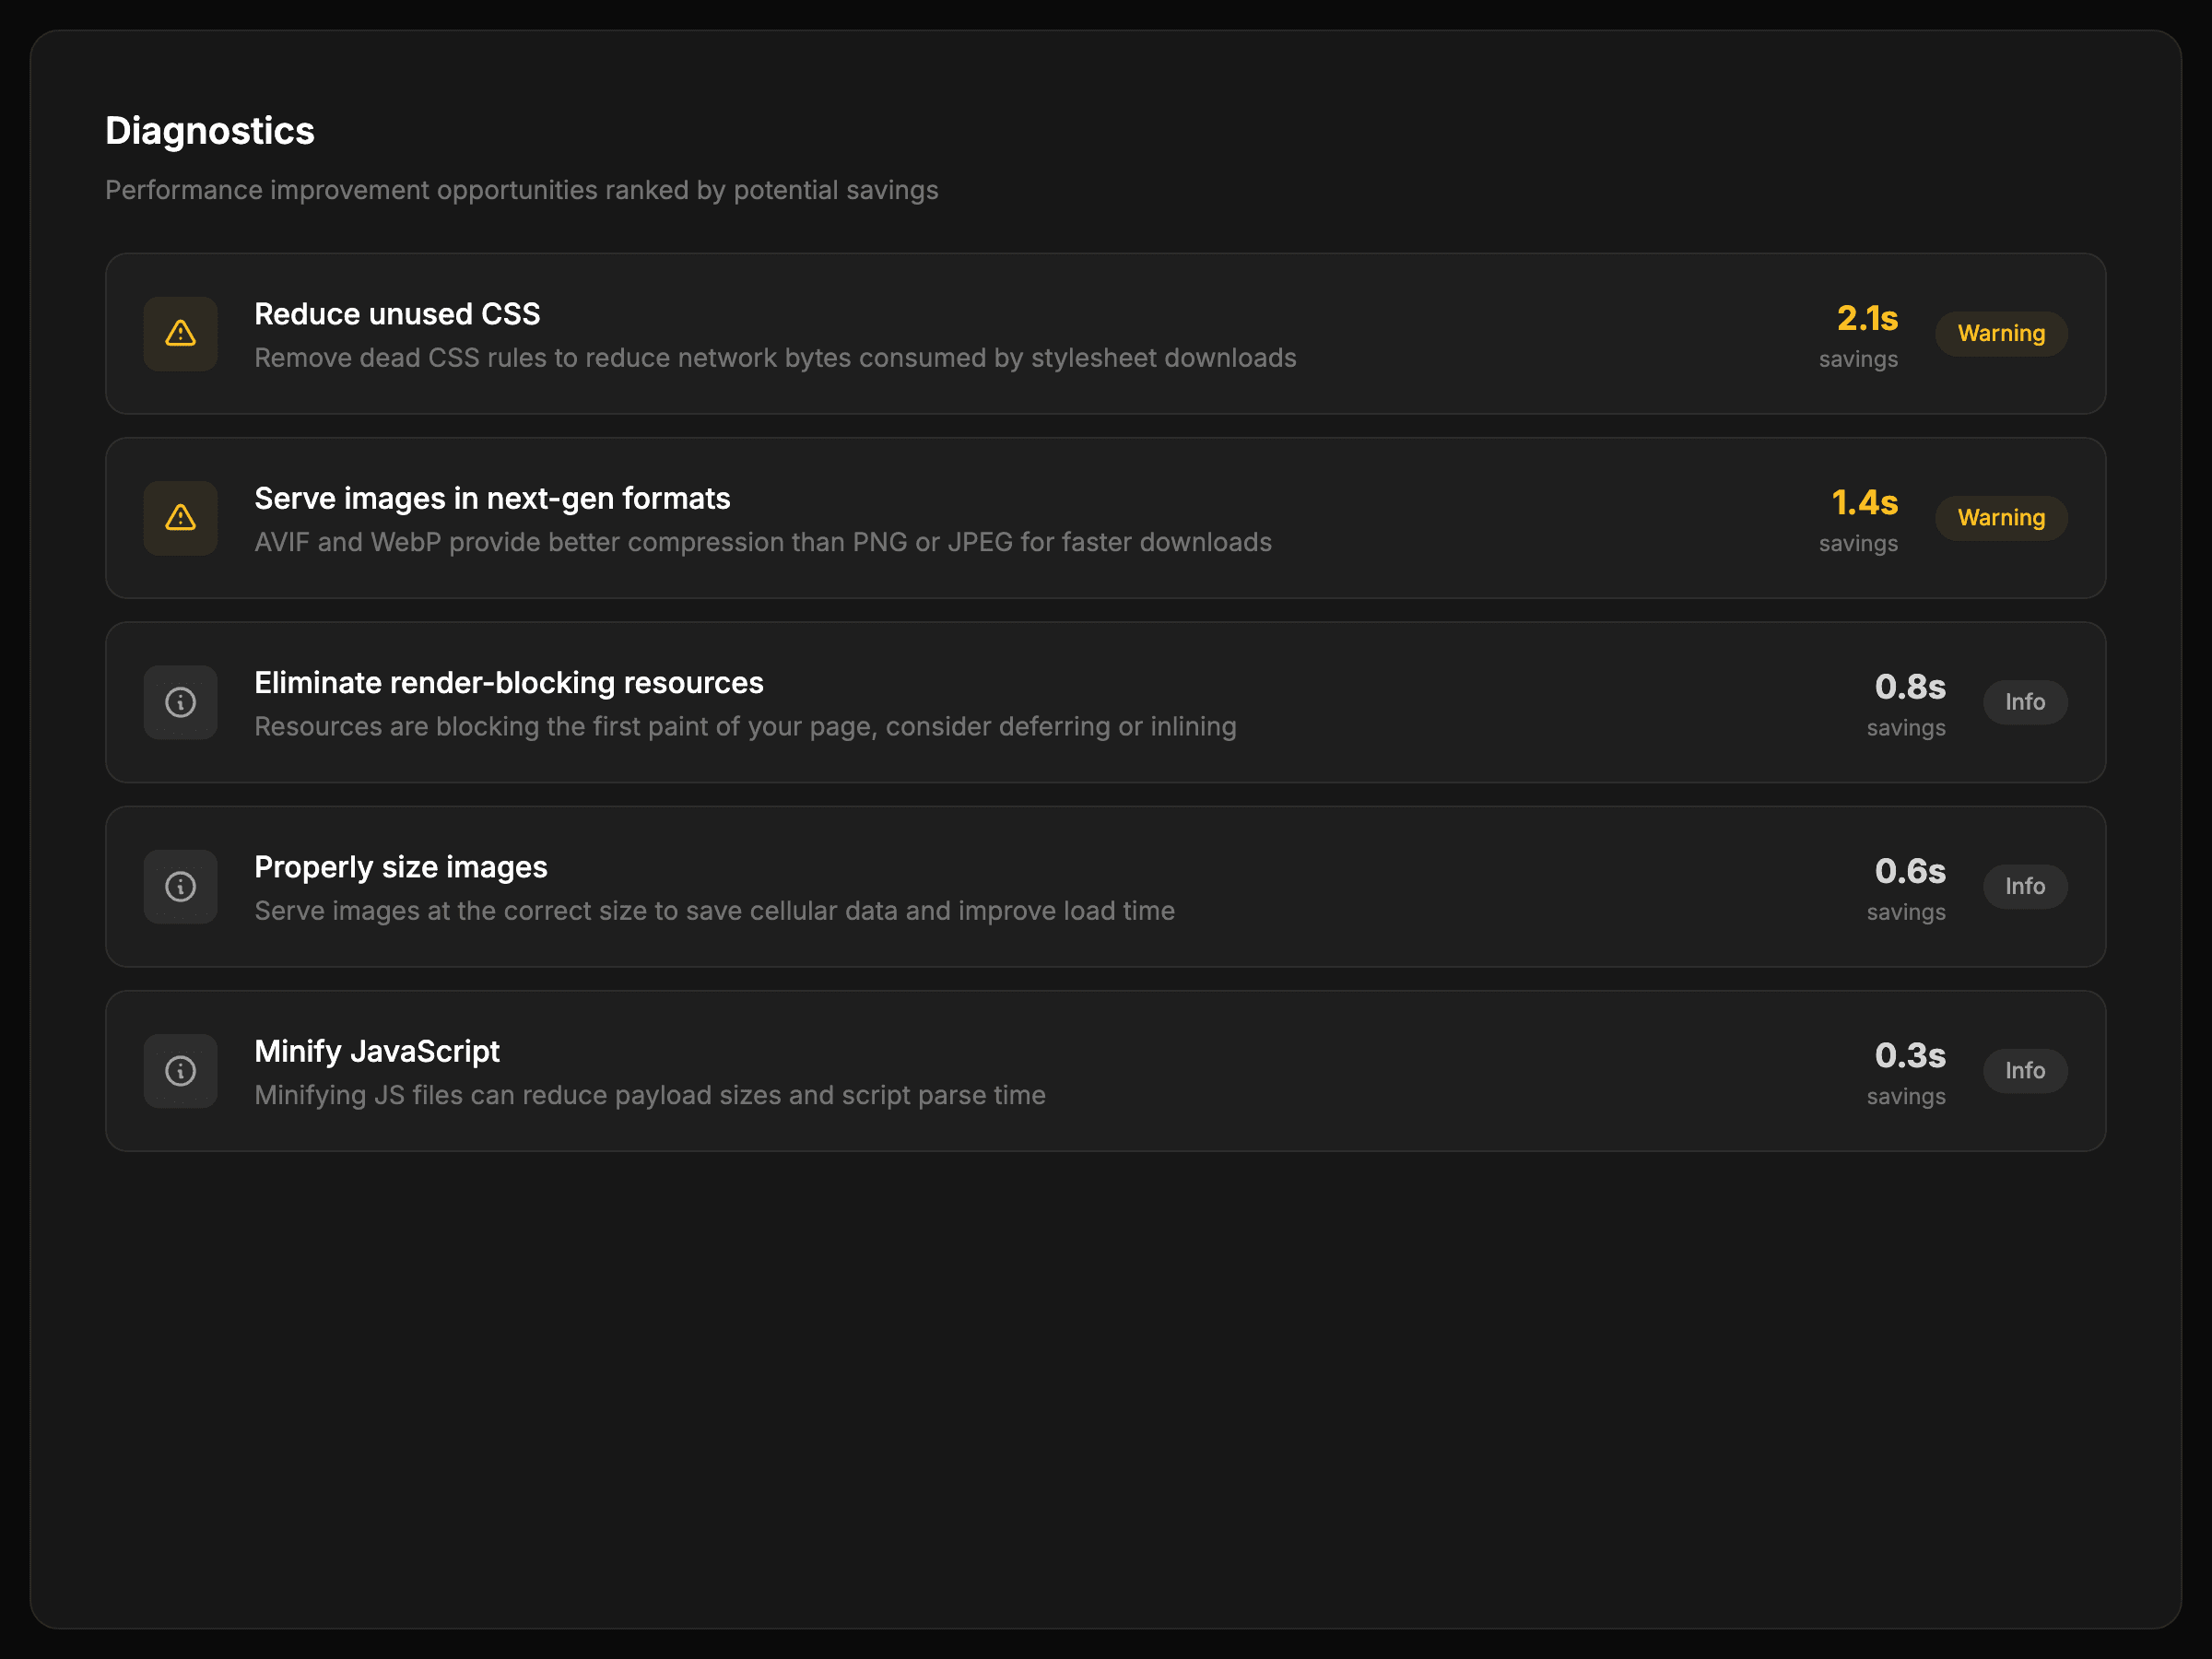This screenshot has height=1659, width=2212.
Task: Click Warning badge on next-gen formats row
Action: pyautogui.click(x=2000, y=517)
